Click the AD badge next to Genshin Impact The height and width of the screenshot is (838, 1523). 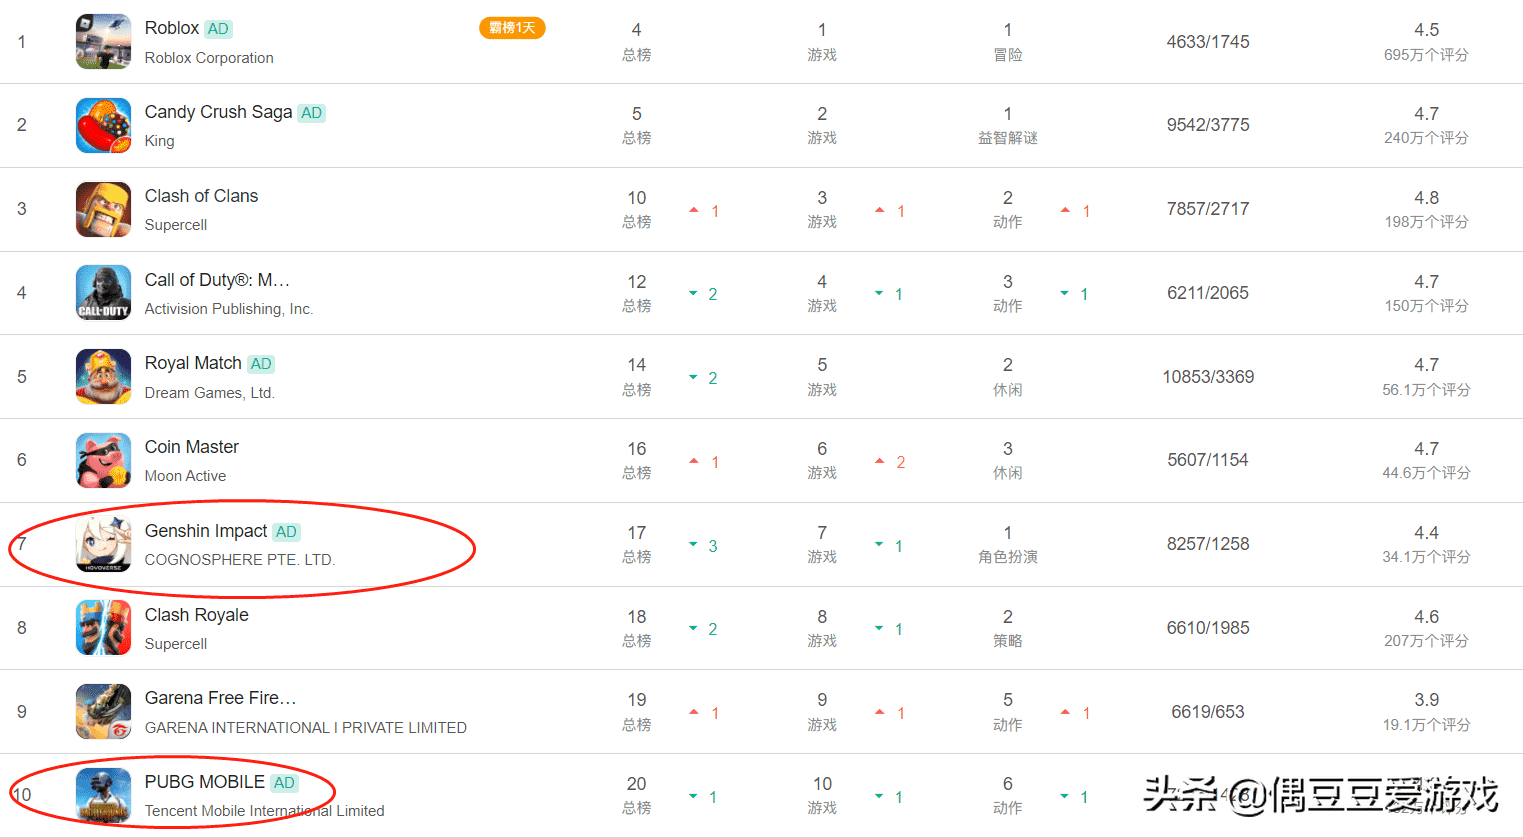click(286, 532)
